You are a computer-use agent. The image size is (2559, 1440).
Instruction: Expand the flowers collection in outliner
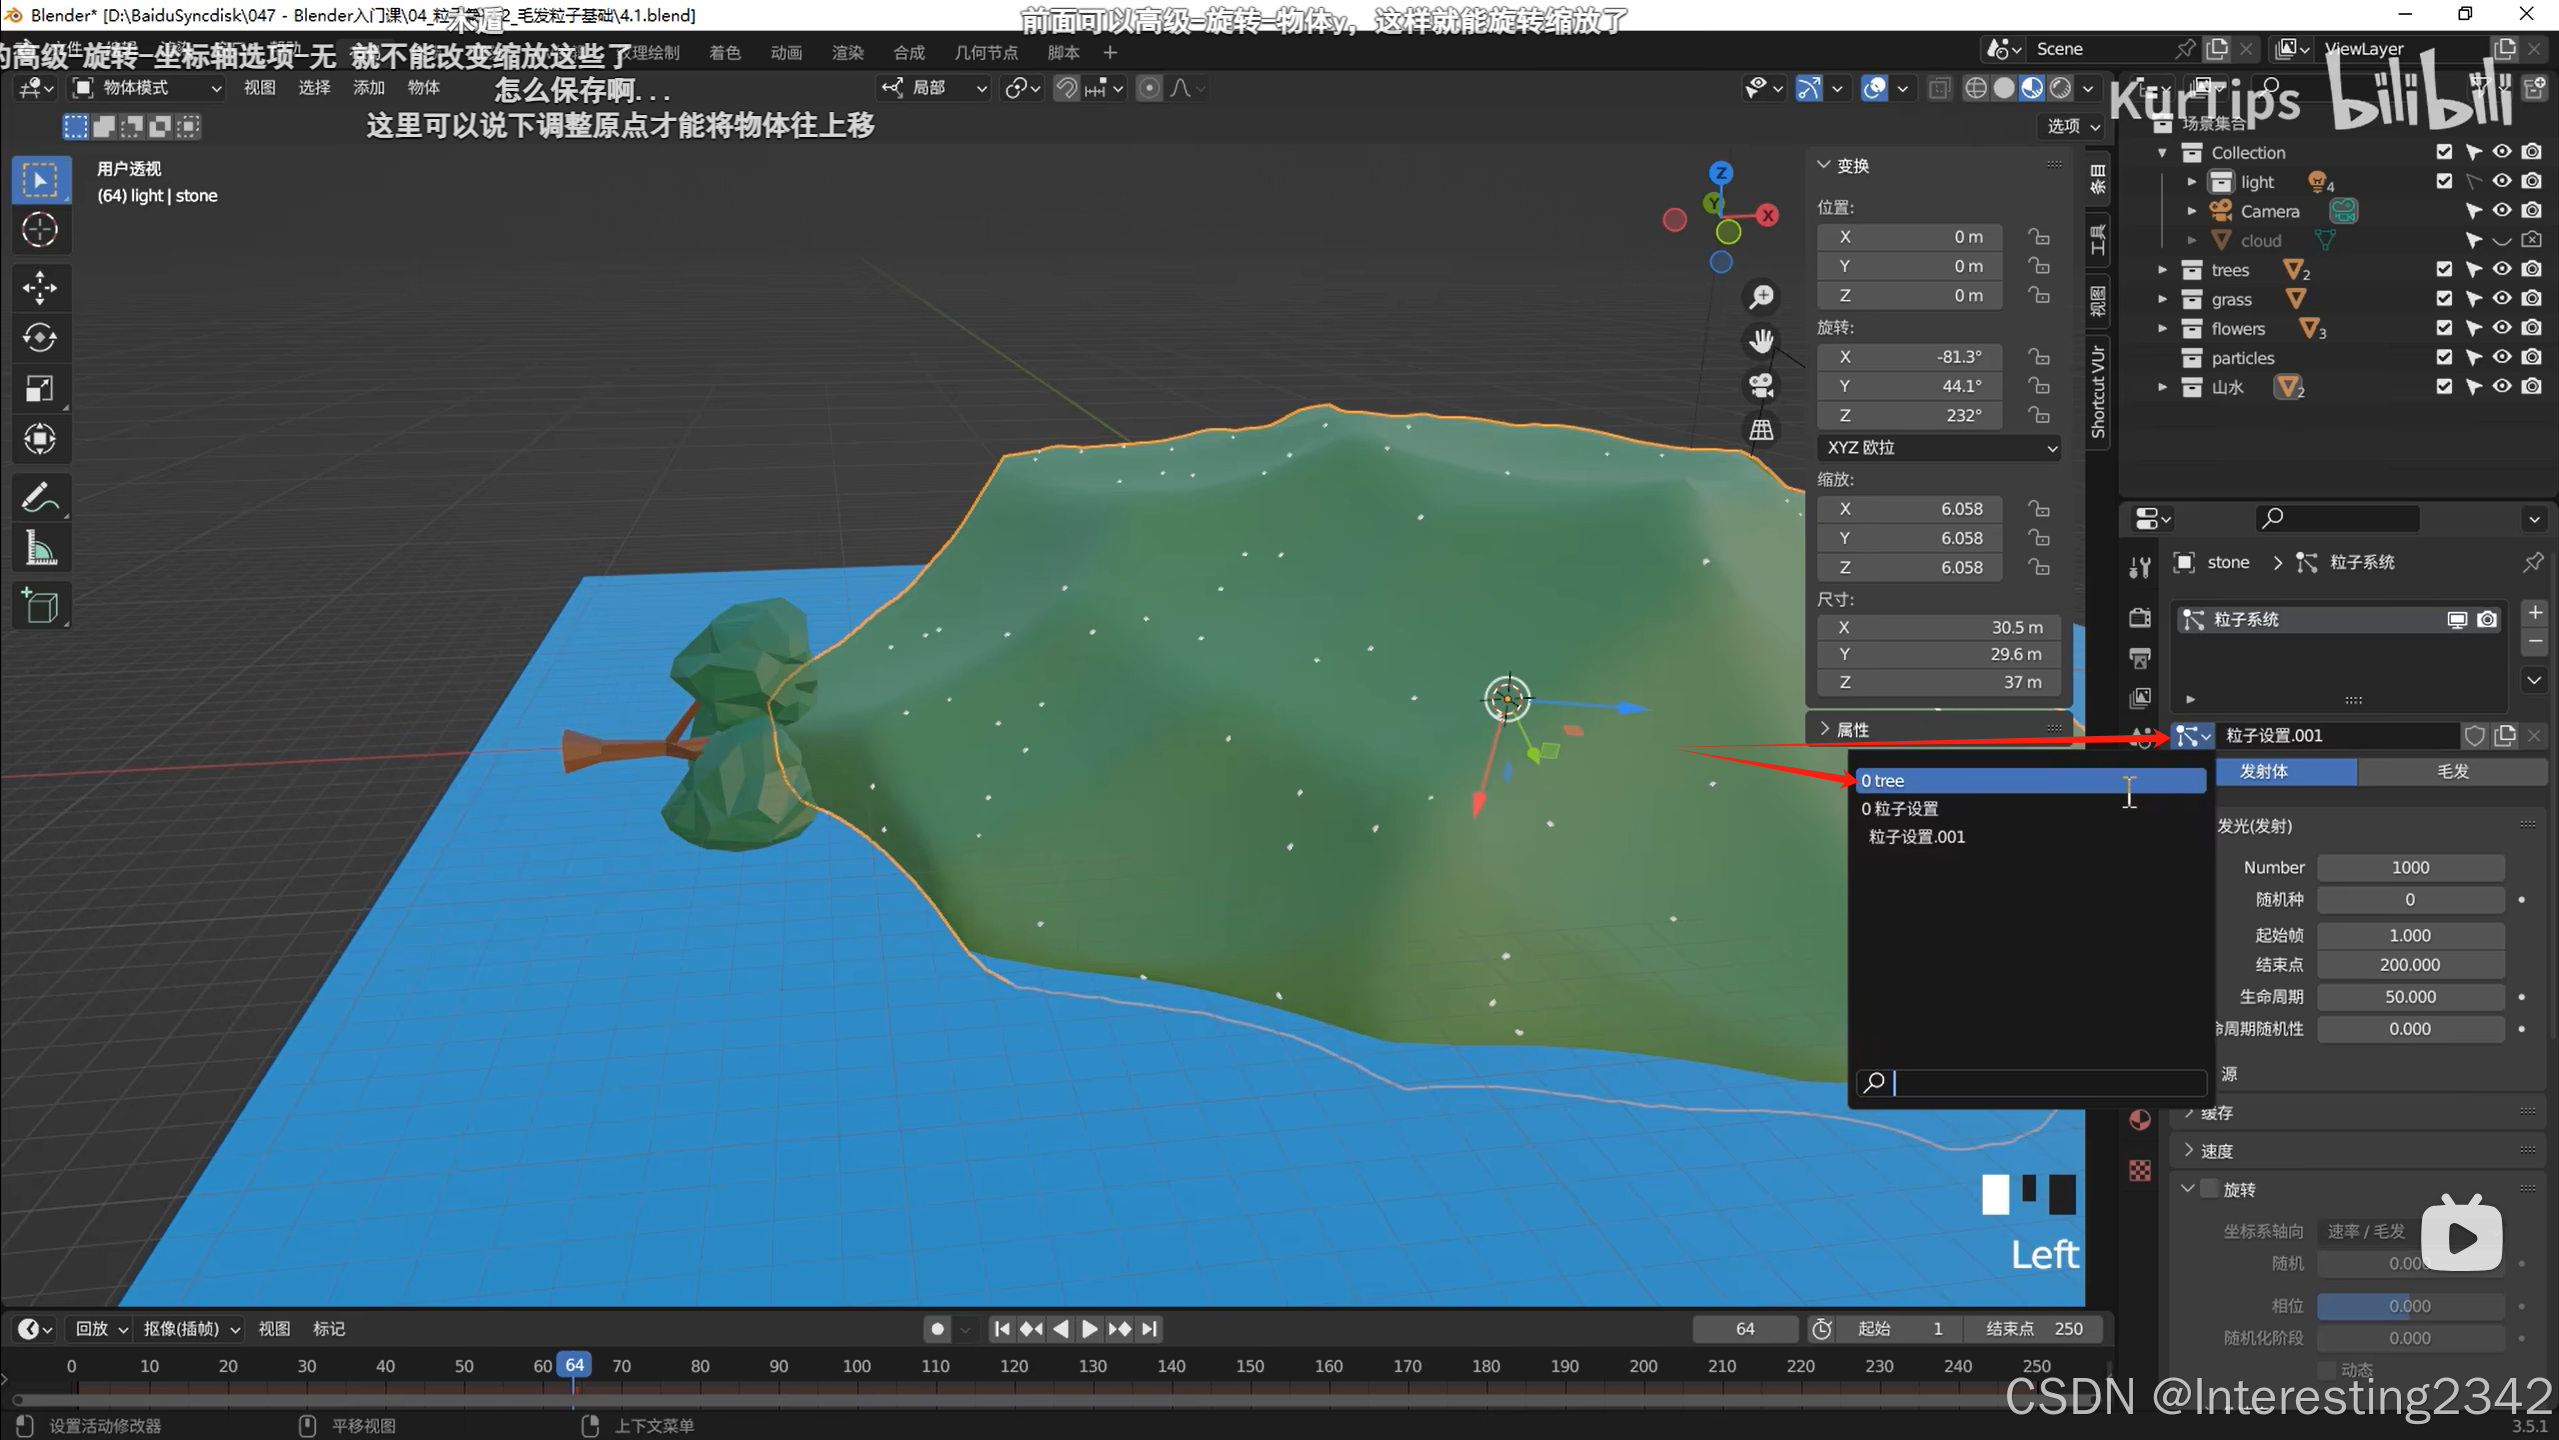[2162, 328]
